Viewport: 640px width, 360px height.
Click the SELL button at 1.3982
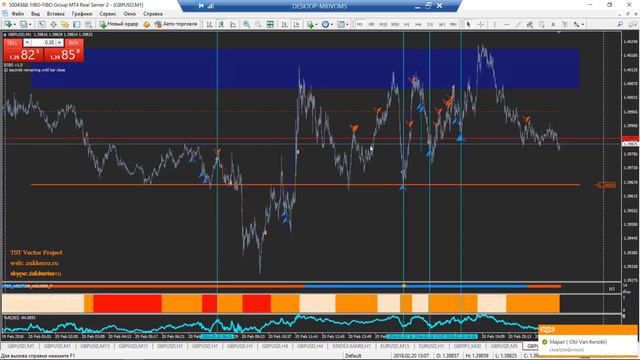23,54
